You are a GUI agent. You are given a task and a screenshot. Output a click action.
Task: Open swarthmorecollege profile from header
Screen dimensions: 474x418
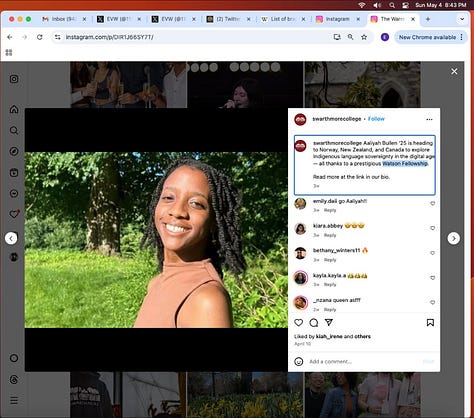(337, 119)
